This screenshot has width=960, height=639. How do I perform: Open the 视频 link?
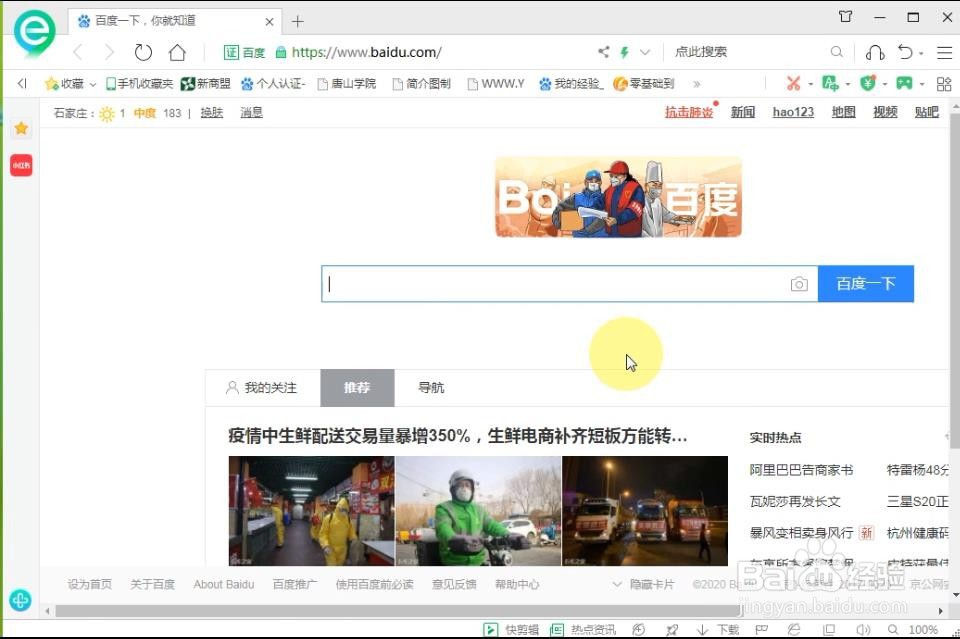coord(885,112)
